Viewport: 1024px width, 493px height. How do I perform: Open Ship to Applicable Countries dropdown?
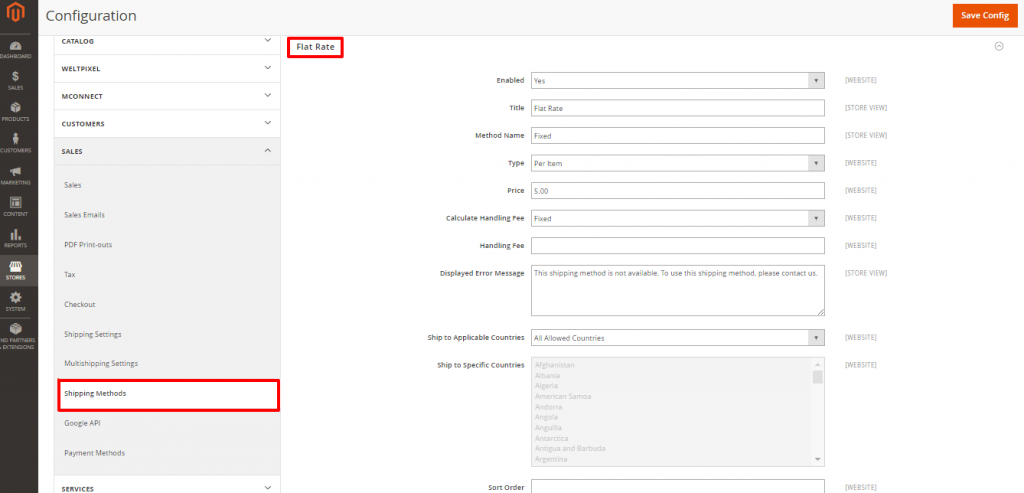tap(678, 338)
